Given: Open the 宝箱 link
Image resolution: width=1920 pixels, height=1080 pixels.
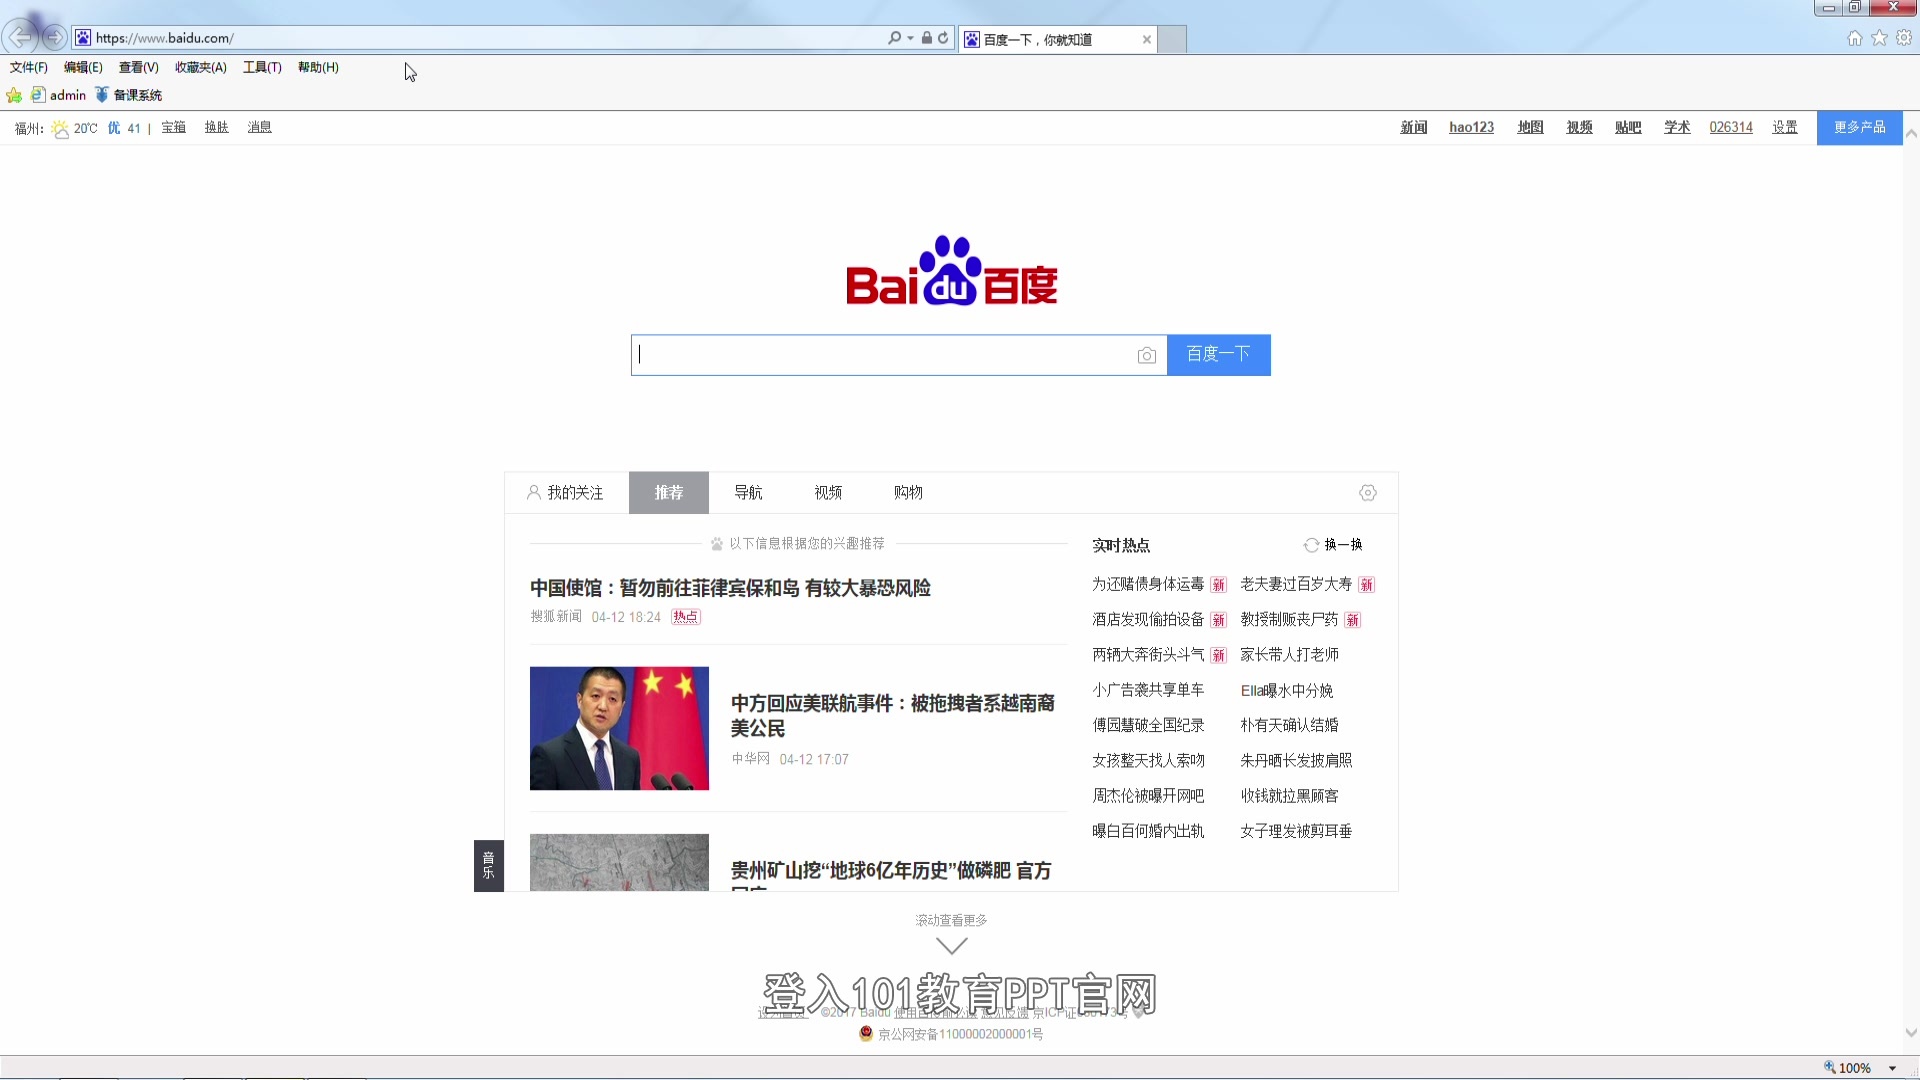Looking at the screenshot, I should click(174, 128).
